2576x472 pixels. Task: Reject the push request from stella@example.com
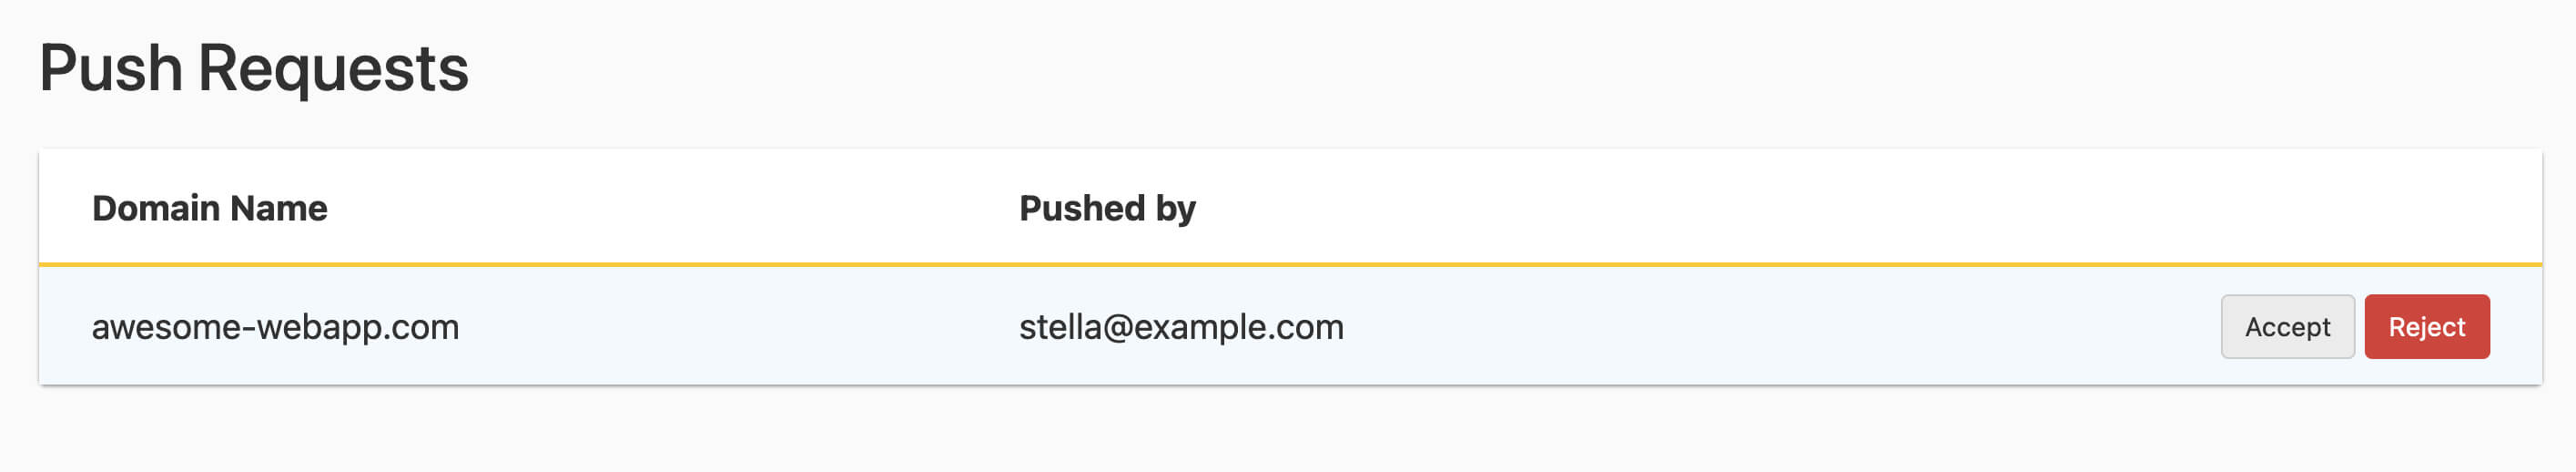(2426, 327)
